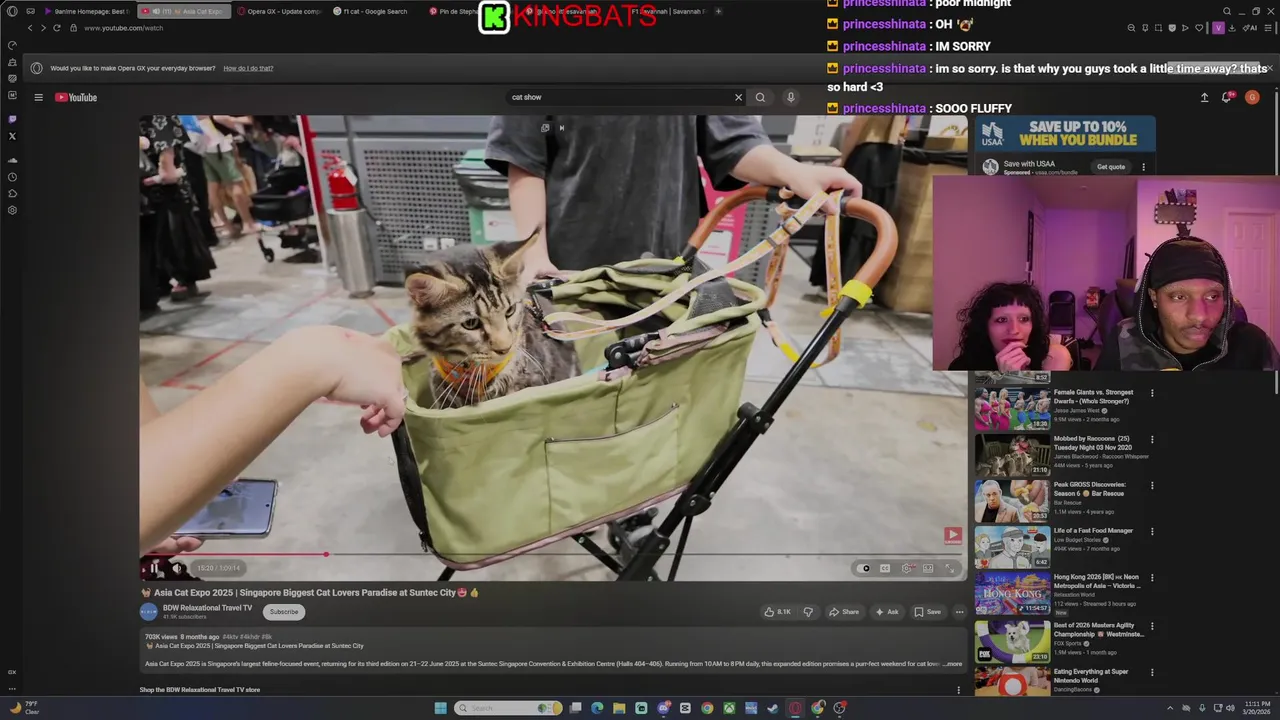Switch player to theater mode
Viewport: 1280px width, 720px height.
928,568
